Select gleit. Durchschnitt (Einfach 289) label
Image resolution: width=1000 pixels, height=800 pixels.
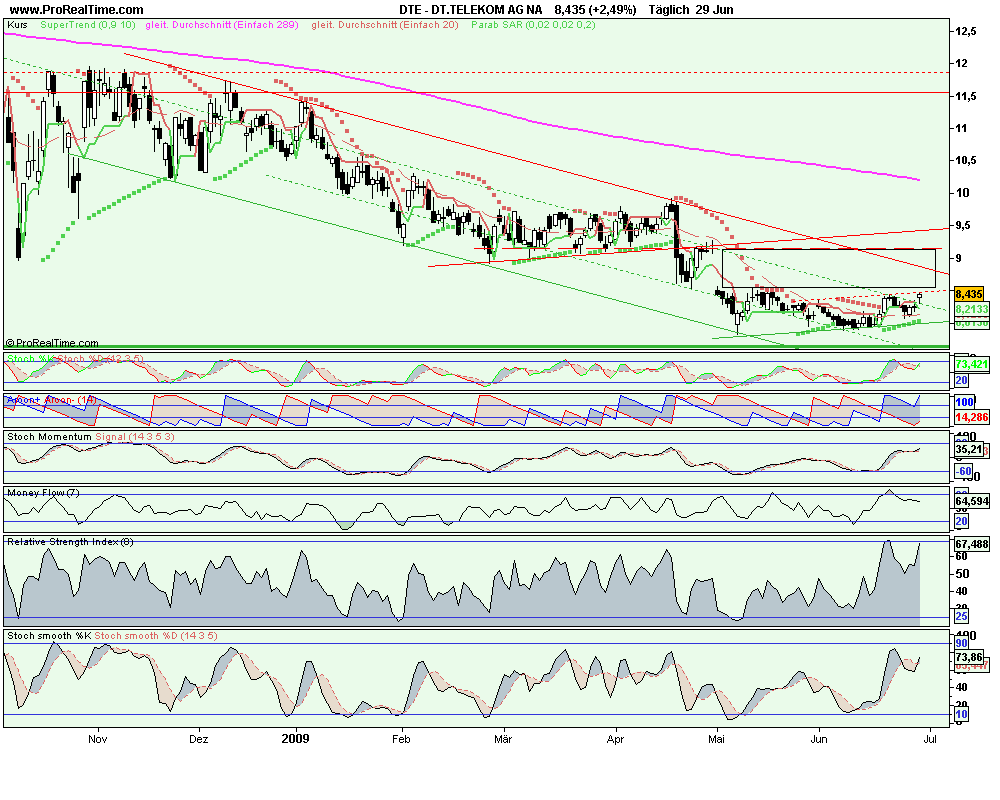222,25
